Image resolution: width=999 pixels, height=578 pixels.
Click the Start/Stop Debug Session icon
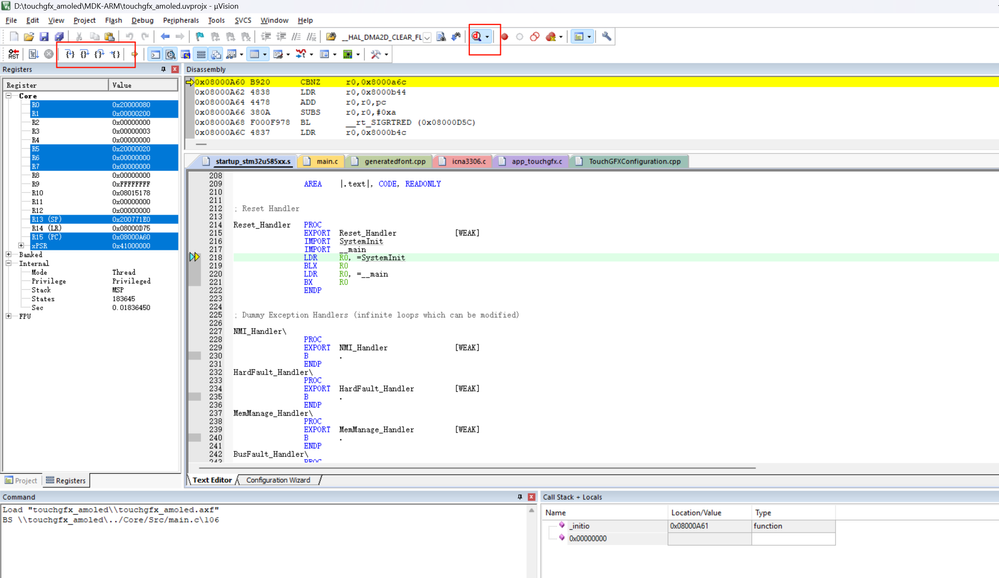click(478, 37)
